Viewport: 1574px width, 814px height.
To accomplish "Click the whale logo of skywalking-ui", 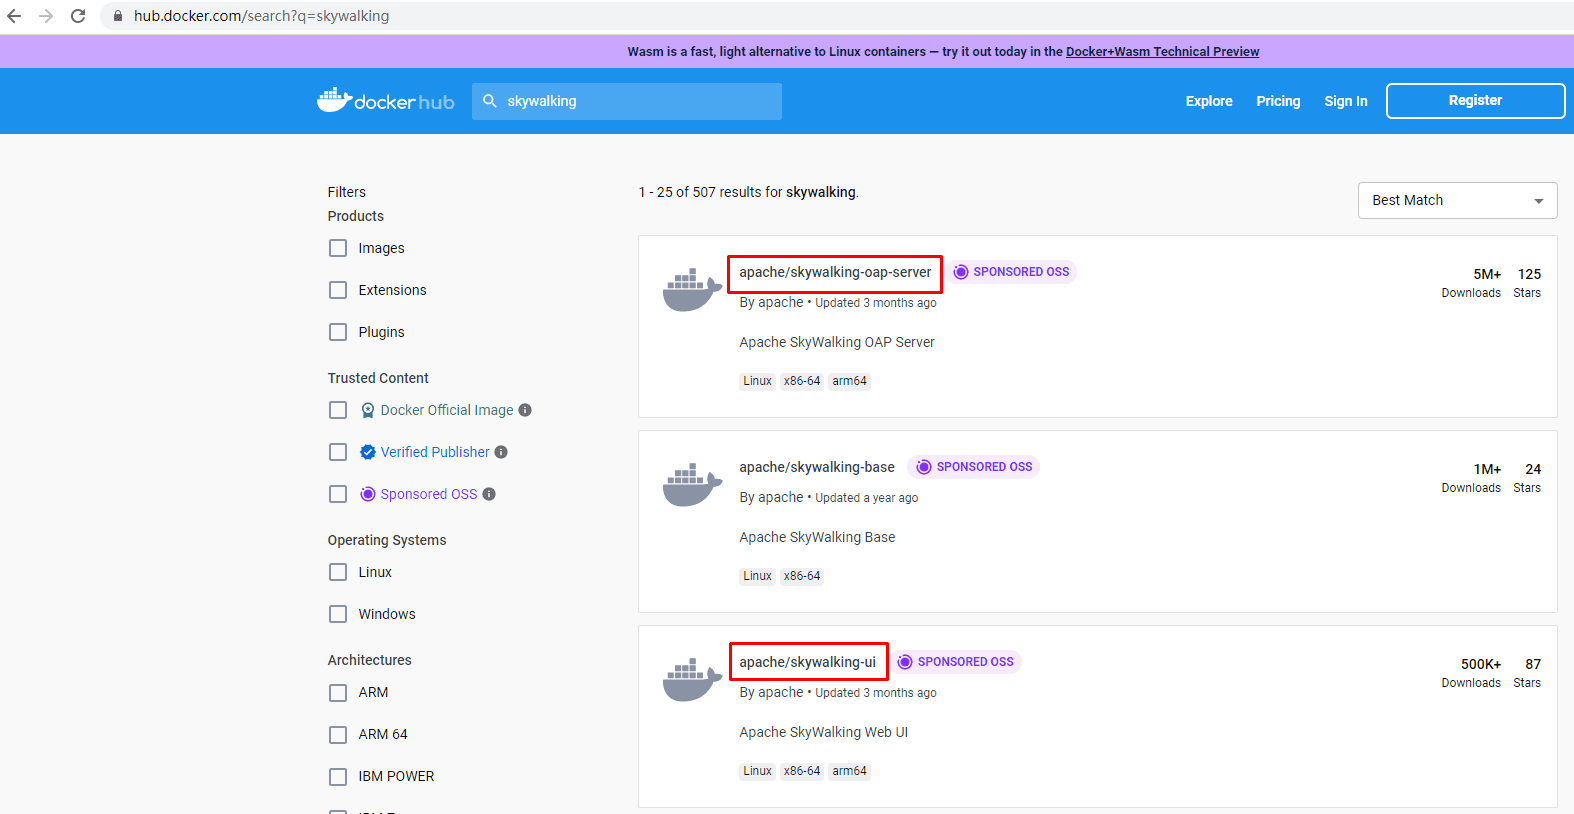I will click(x=692, y=680).
